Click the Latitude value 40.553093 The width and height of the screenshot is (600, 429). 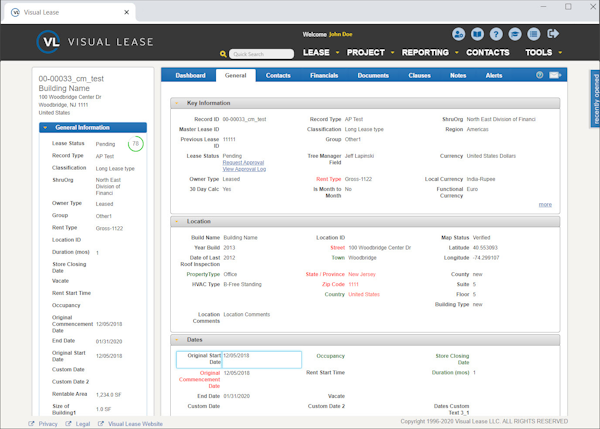pyautogui.click(x=485, y=248)
